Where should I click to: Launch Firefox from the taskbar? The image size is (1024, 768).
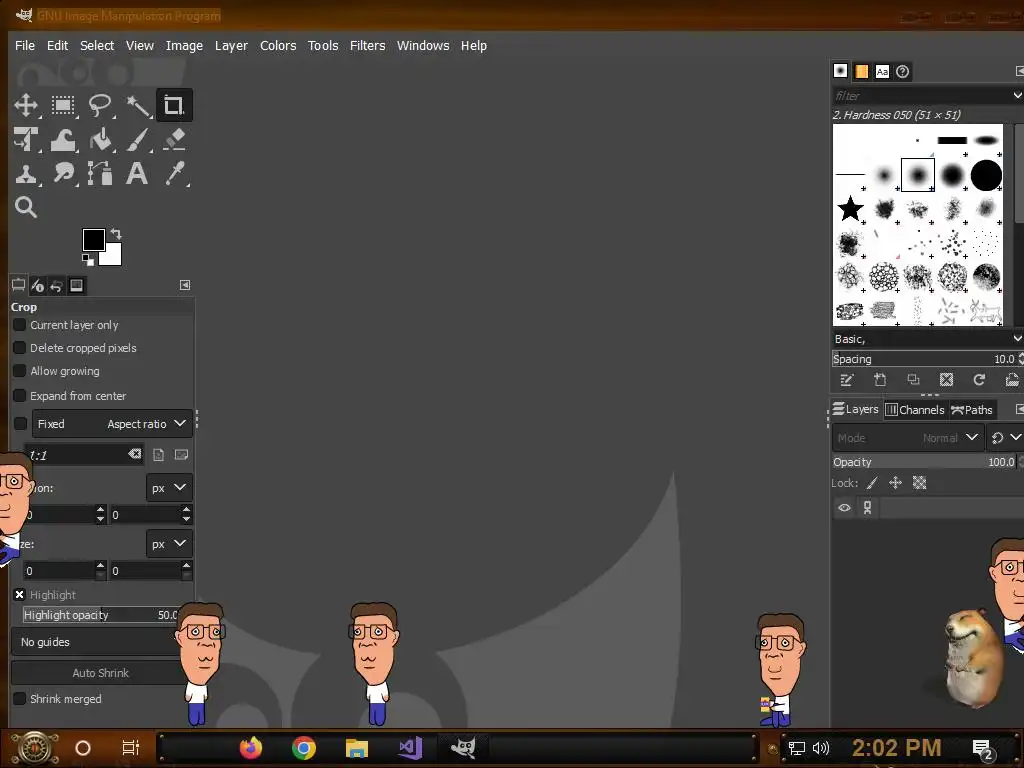[x=251, y=748]
